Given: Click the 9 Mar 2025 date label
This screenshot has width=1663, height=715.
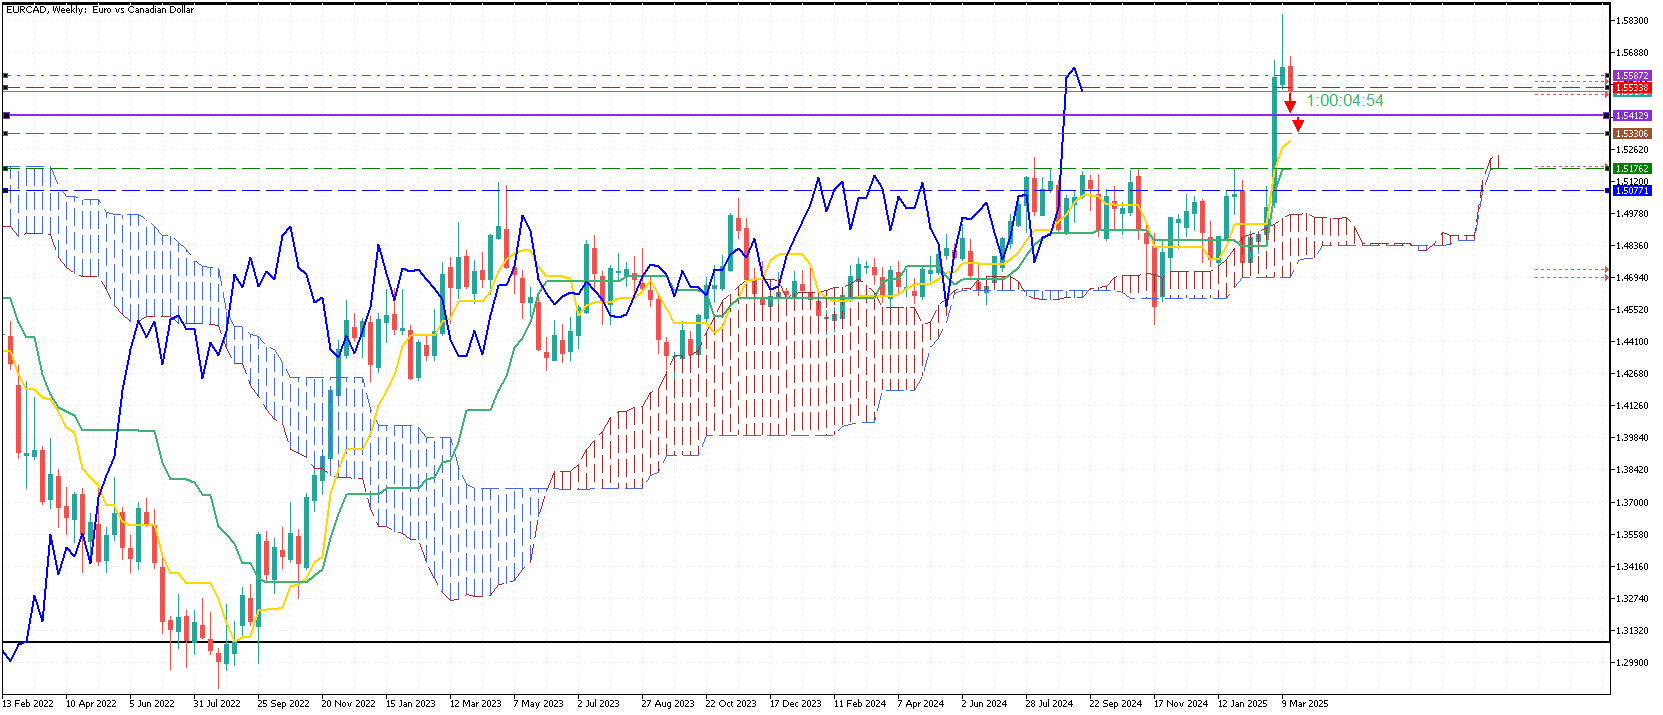Looking at the screenshot, I should coord(1305,703).
